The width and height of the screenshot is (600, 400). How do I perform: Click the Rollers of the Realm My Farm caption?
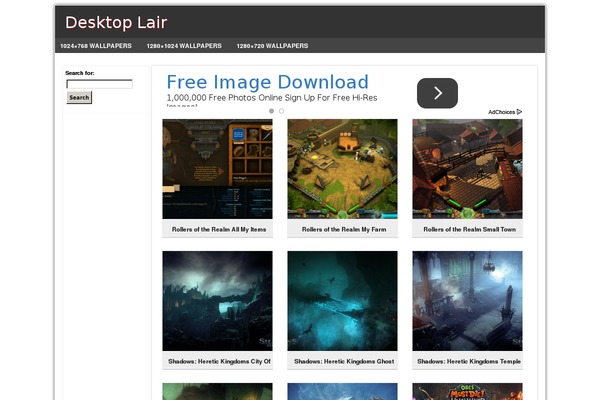(x=344, y=230)
